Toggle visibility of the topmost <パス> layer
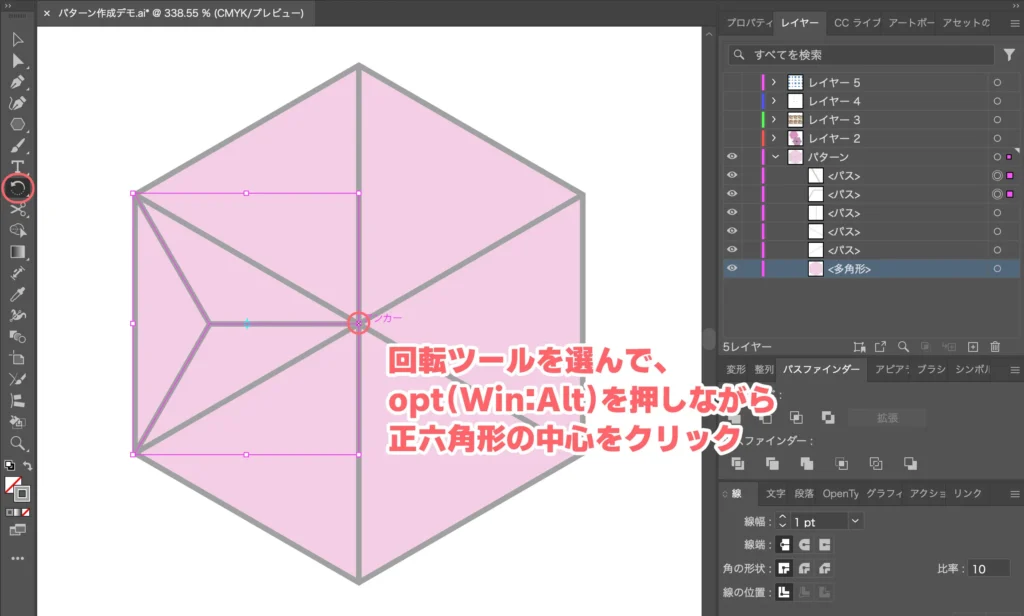 (732, 176)
